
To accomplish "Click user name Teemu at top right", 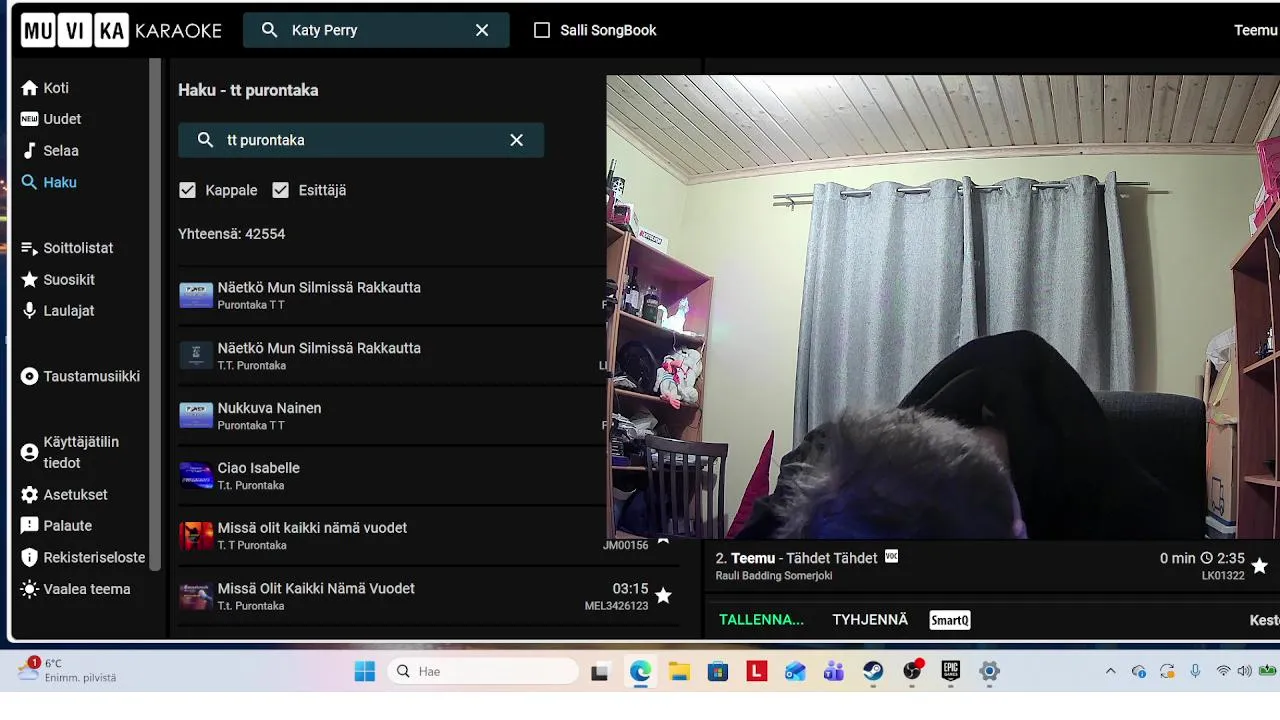I will 1256,30.
